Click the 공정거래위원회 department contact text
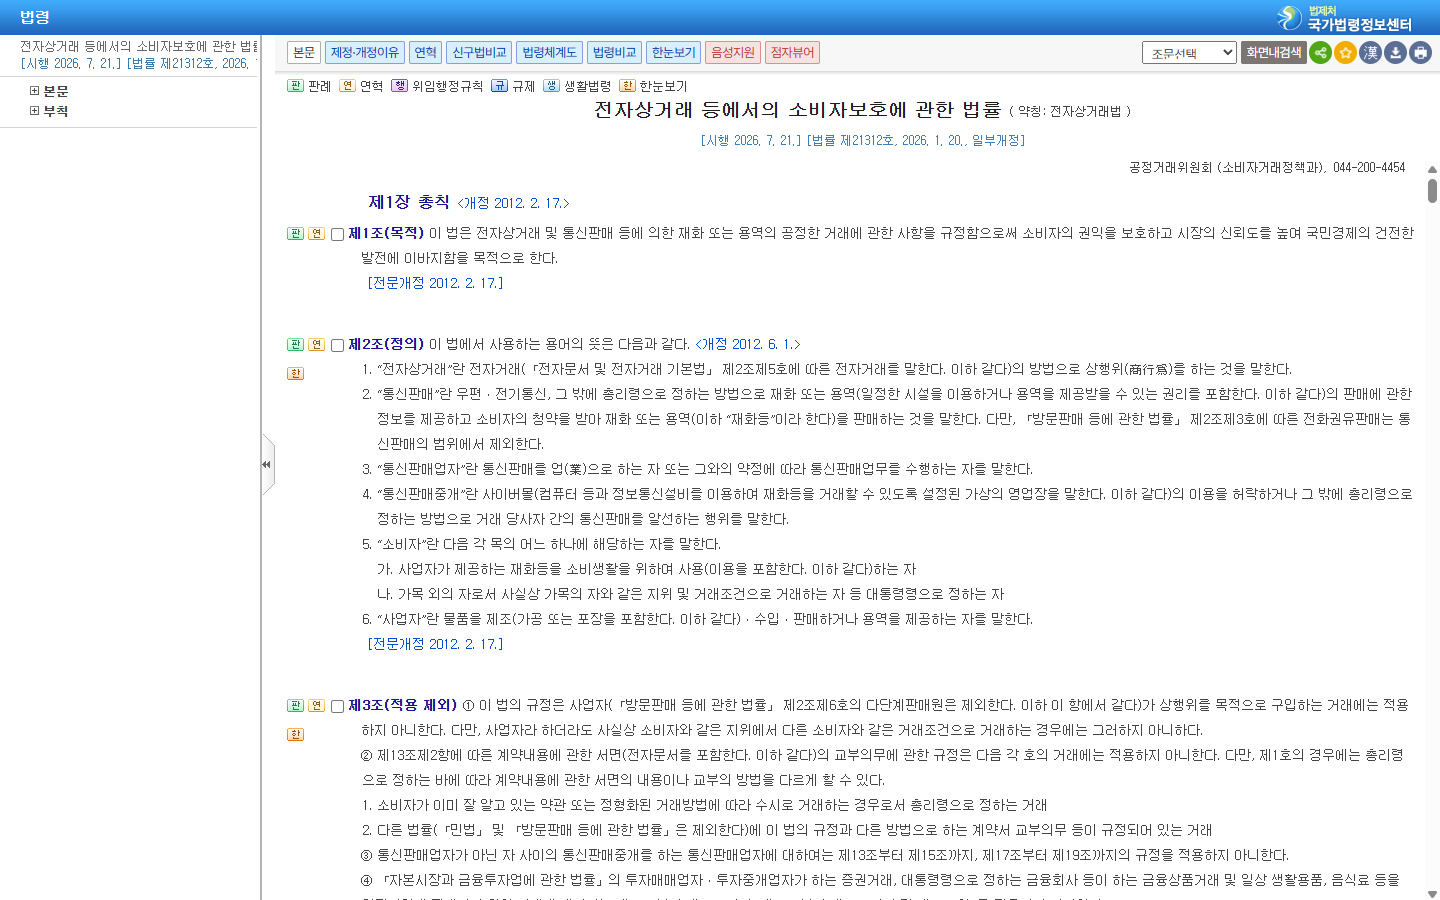 tap(1267, 168)
